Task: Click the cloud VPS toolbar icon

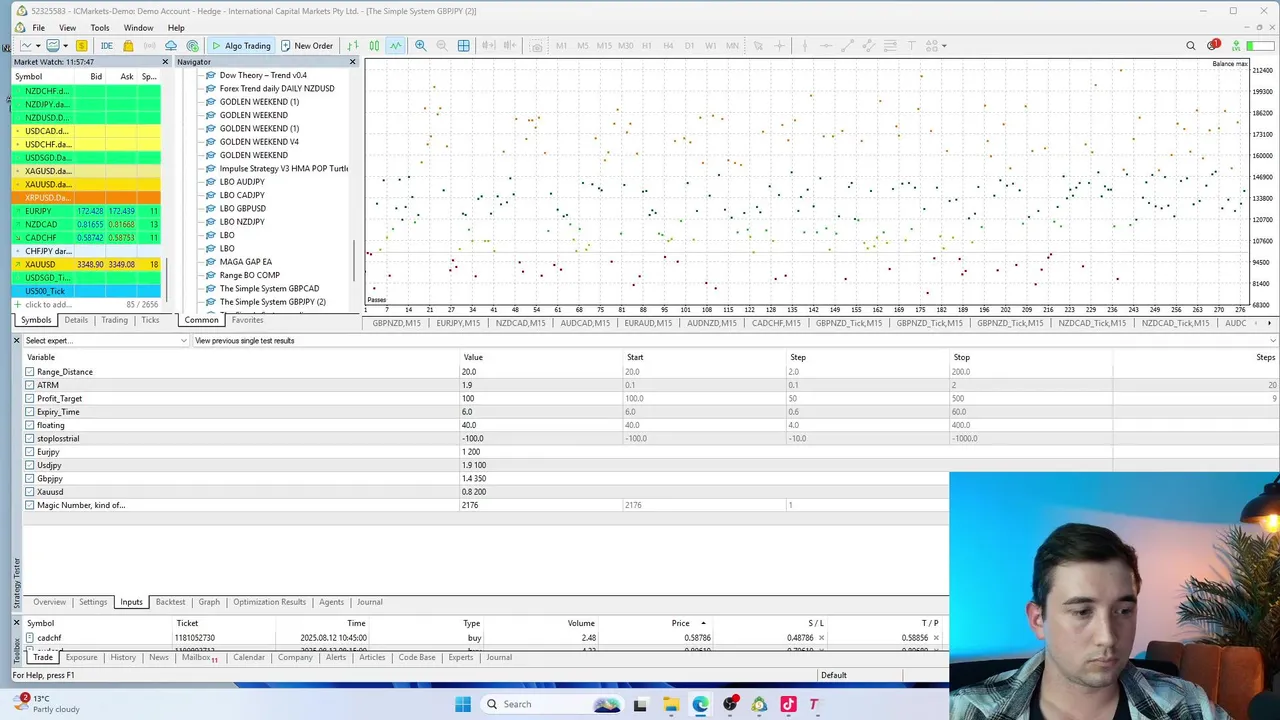Action: (x=171, y=45)
